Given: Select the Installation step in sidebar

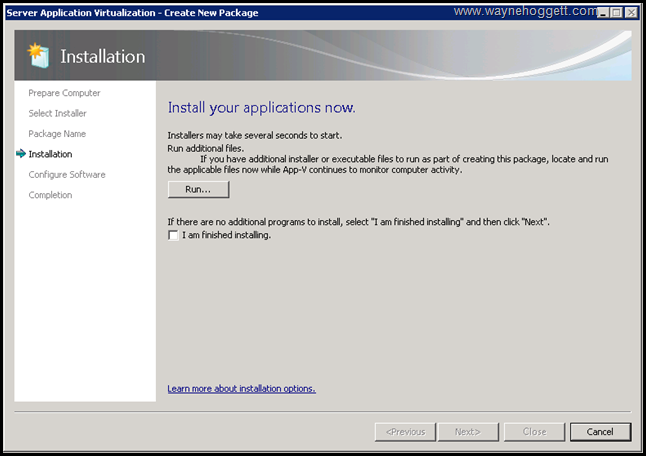Looking at the screenshot, I should click(50, 154).
